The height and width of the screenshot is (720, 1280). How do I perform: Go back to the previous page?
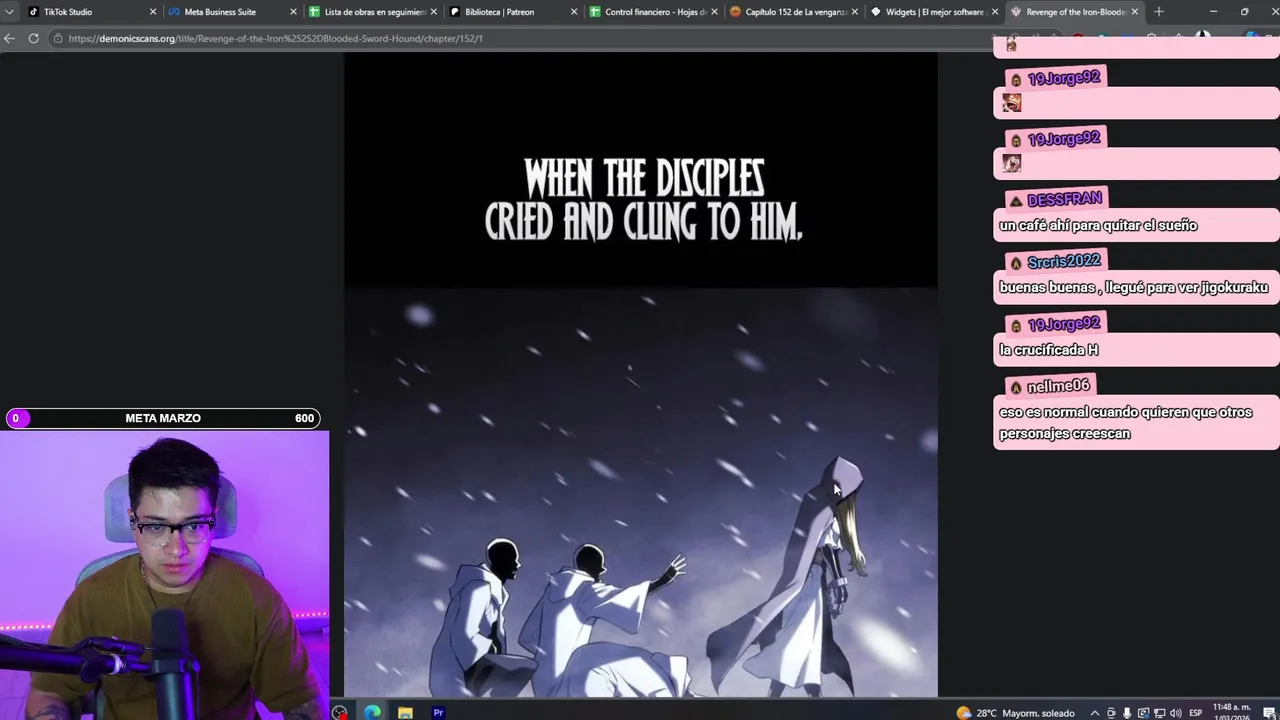(10, 38)
